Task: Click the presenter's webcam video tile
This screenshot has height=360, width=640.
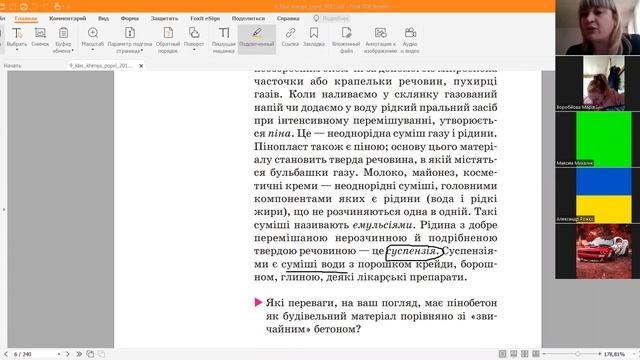Action: pos(598,27)
